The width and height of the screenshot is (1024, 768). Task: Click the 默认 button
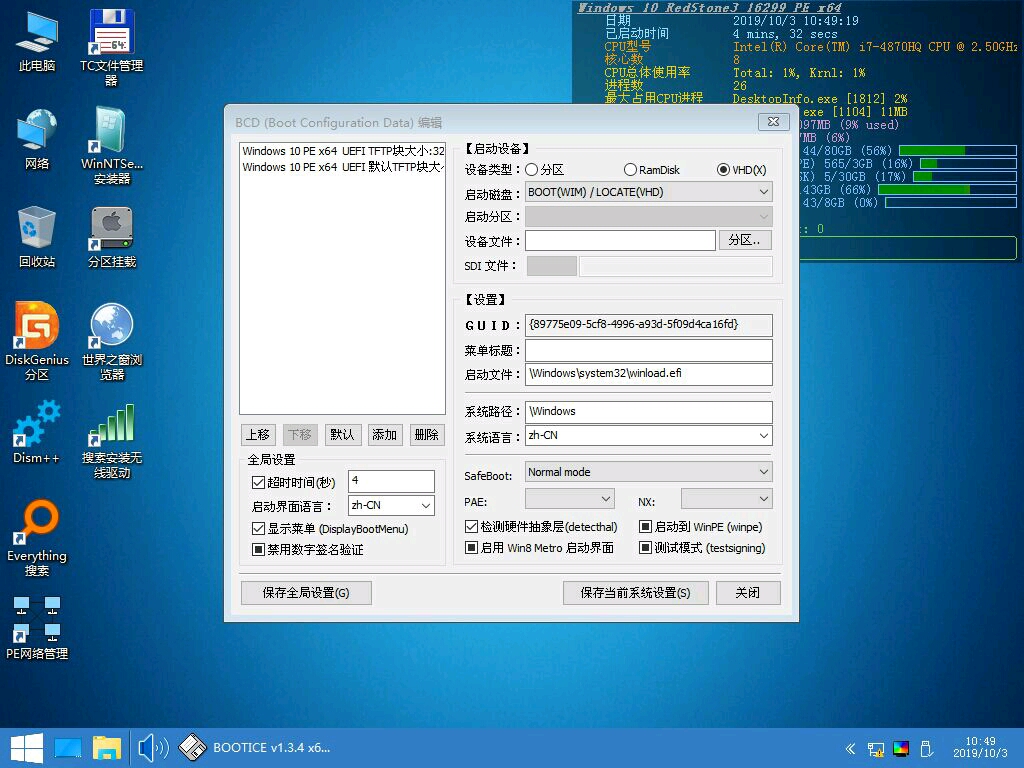342,435
